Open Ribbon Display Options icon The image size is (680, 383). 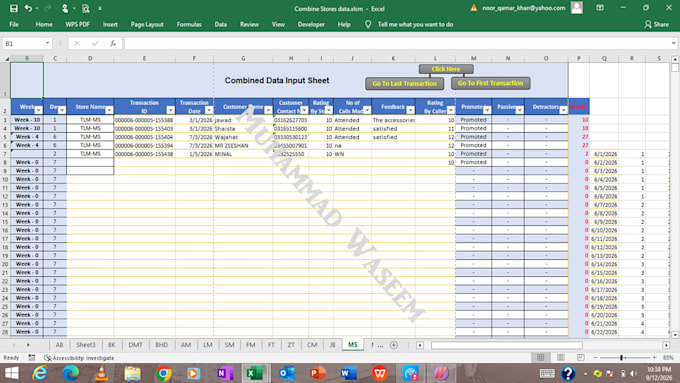pos(600,8)
